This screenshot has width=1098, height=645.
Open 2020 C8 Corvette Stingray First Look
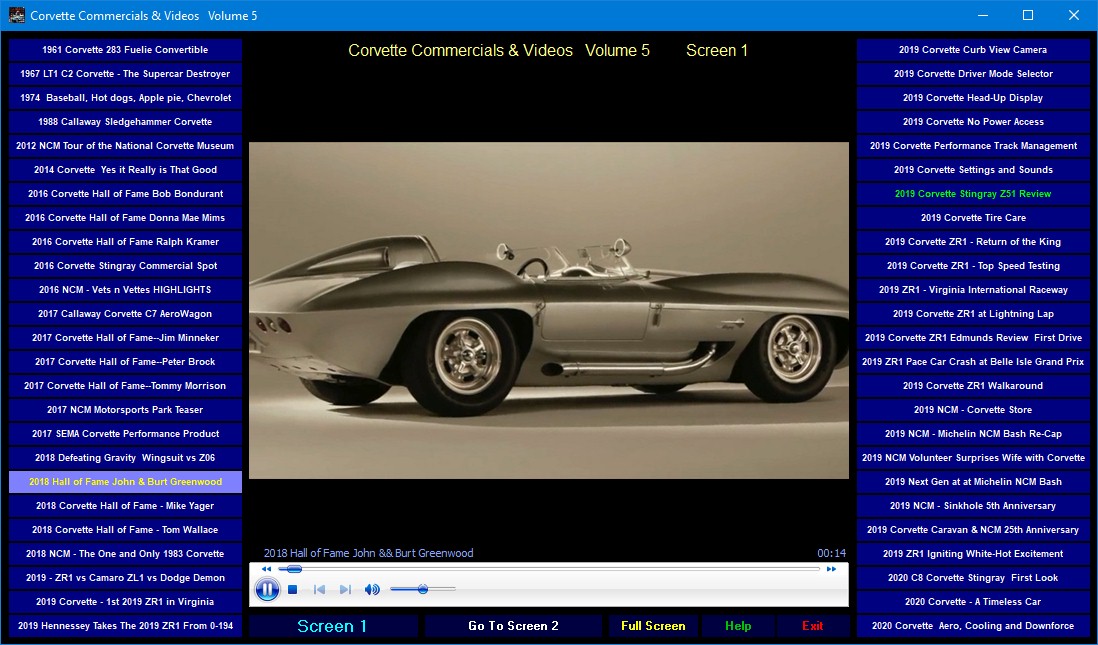coord(973,578)
